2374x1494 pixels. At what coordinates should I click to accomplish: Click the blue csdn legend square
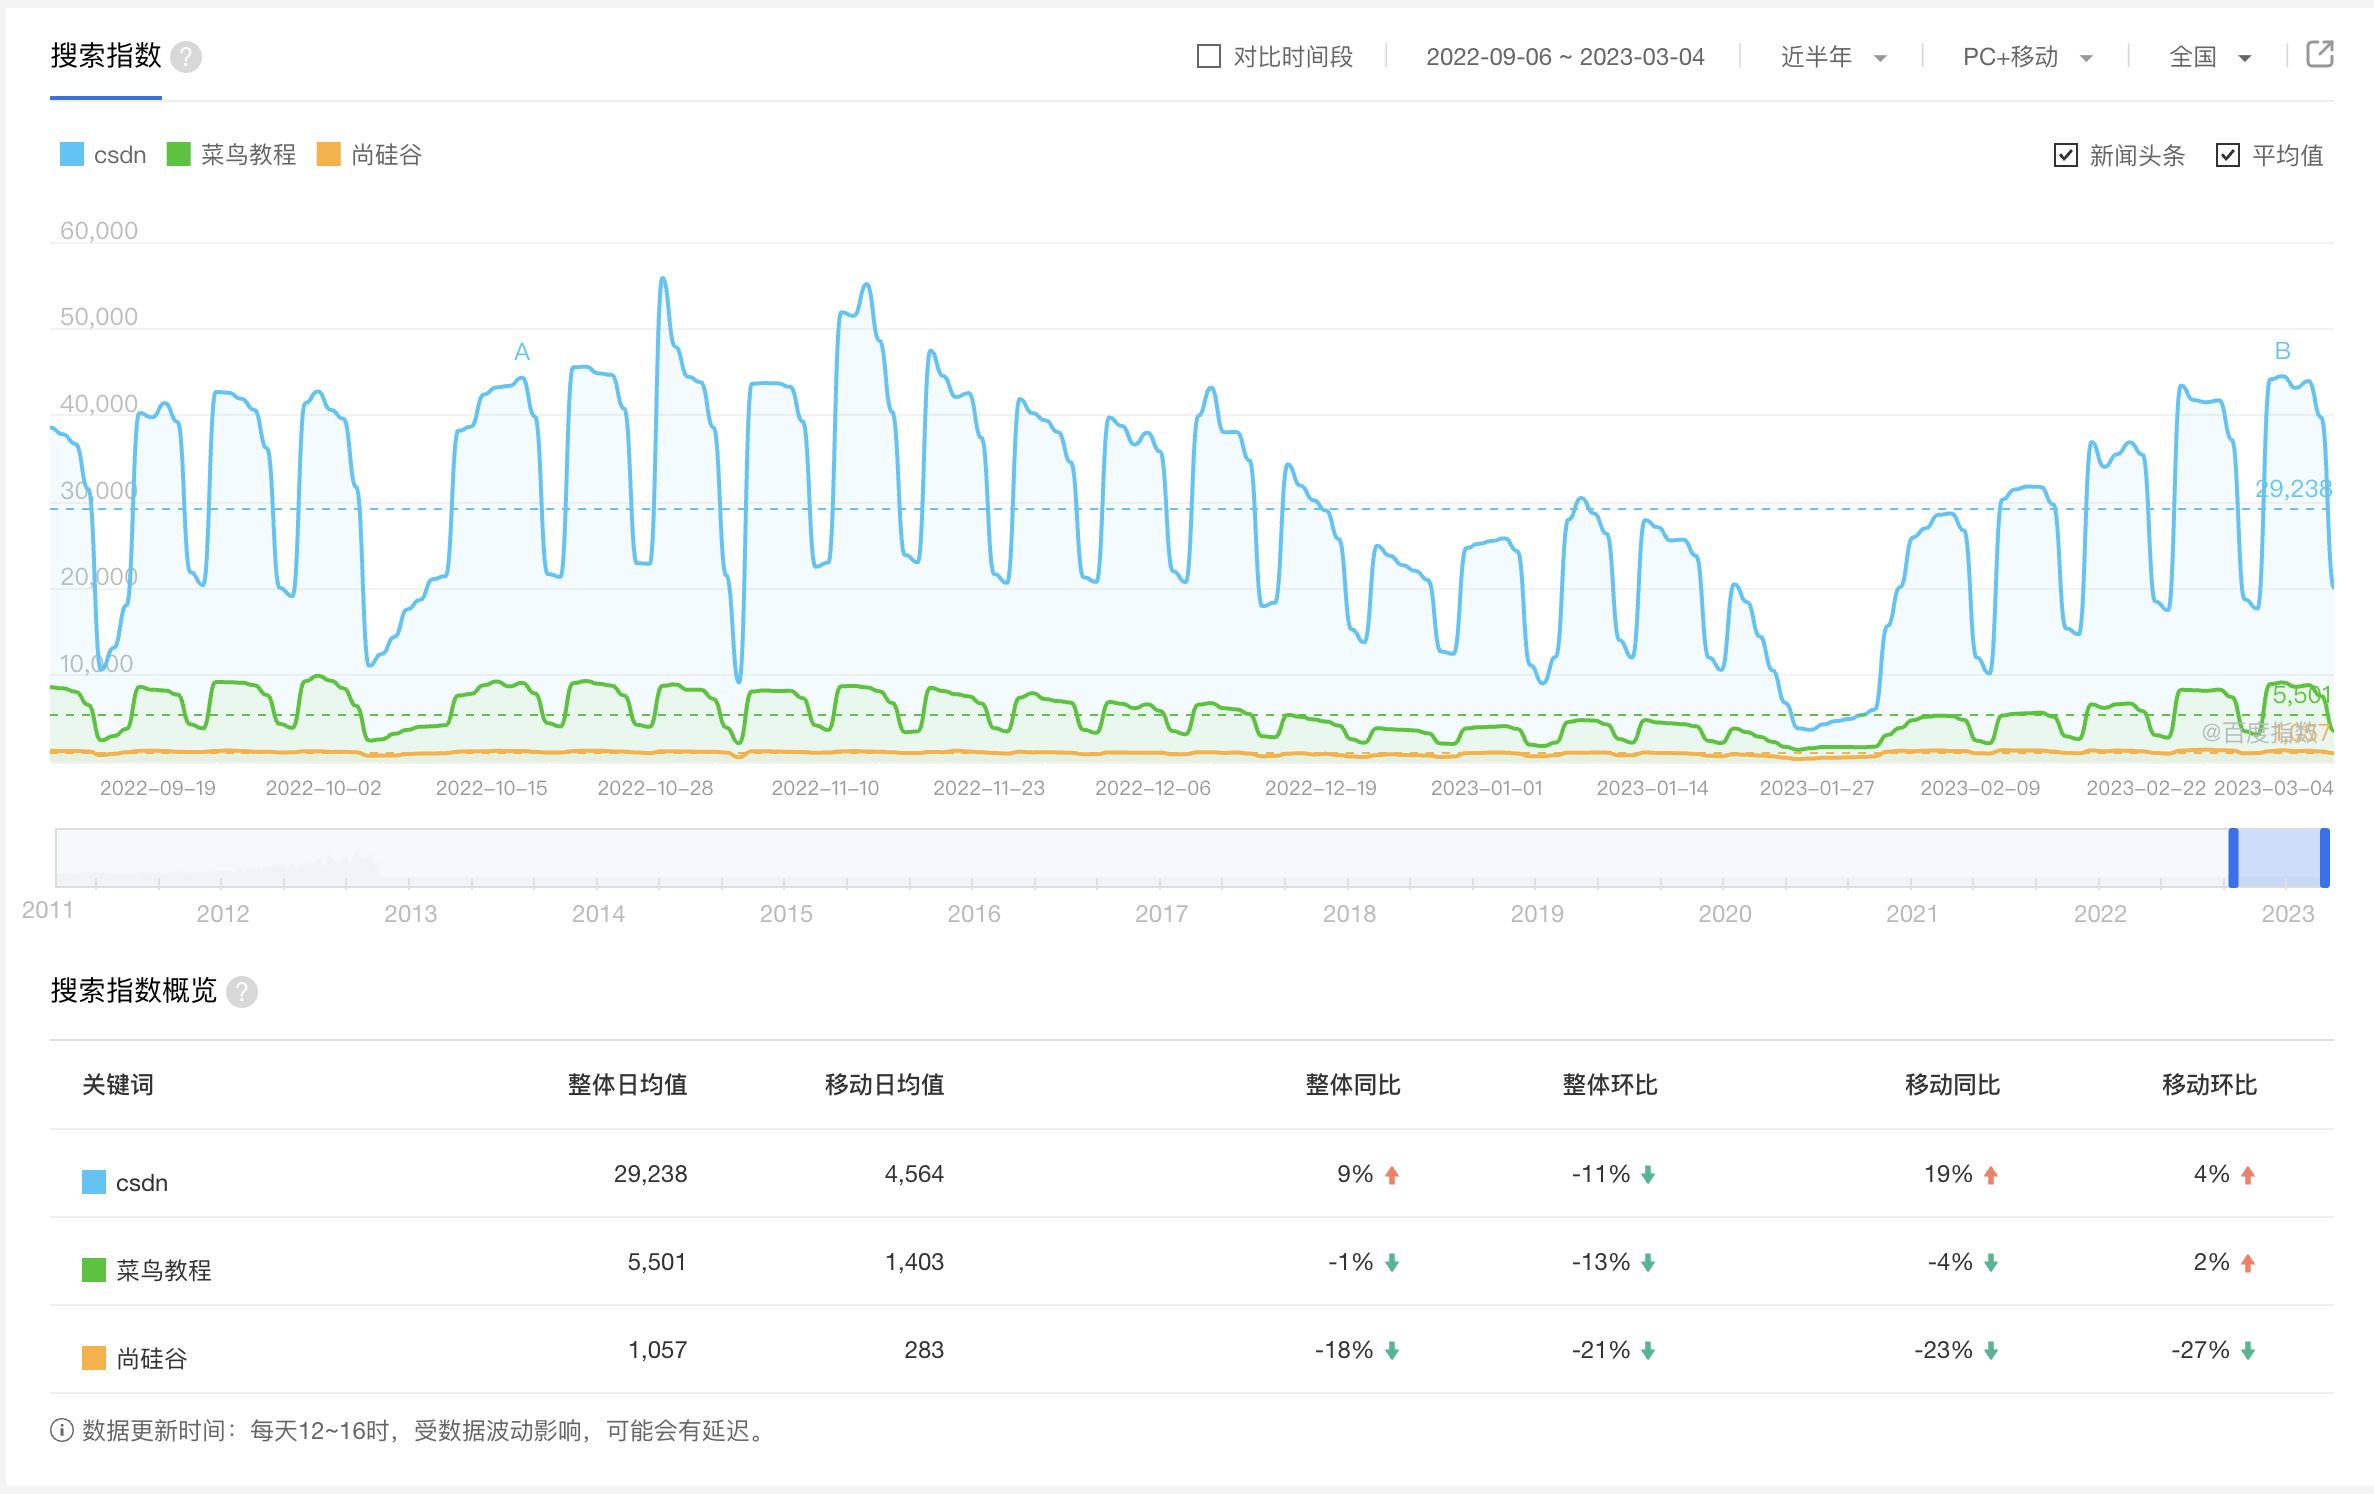(x=72, y=155)
